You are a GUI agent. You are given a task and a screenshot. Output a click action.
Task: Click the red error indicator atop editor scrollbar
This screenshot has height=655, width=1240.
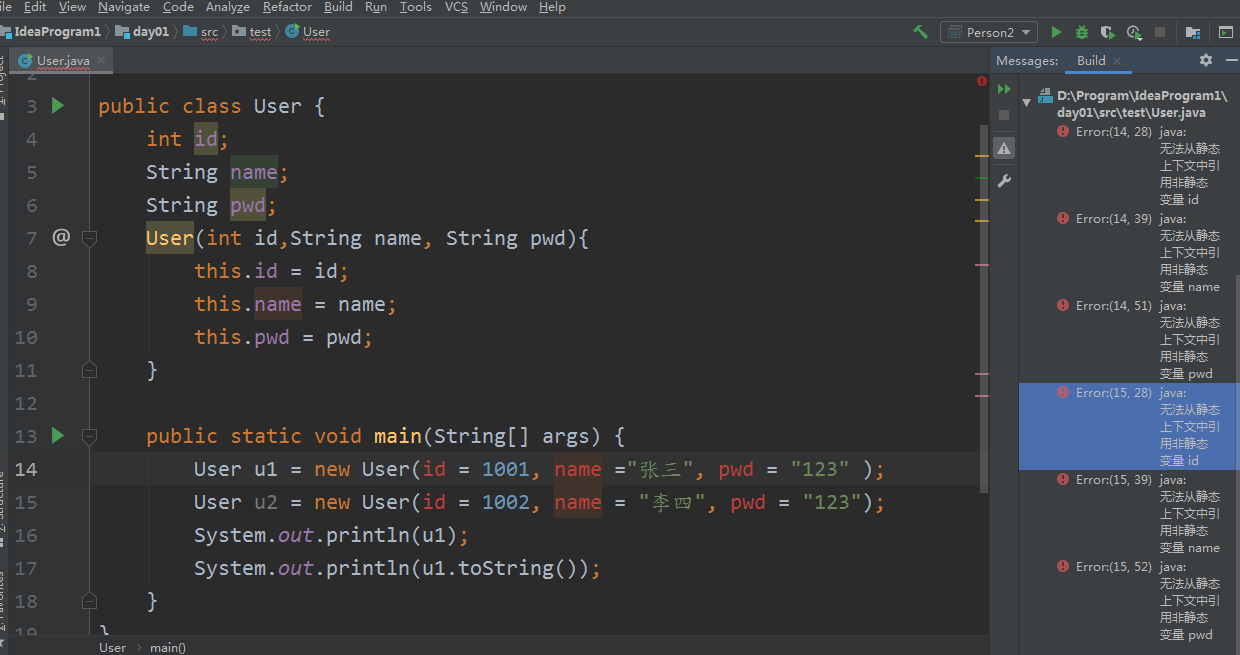pyautogui.click(x=982, y=81)
